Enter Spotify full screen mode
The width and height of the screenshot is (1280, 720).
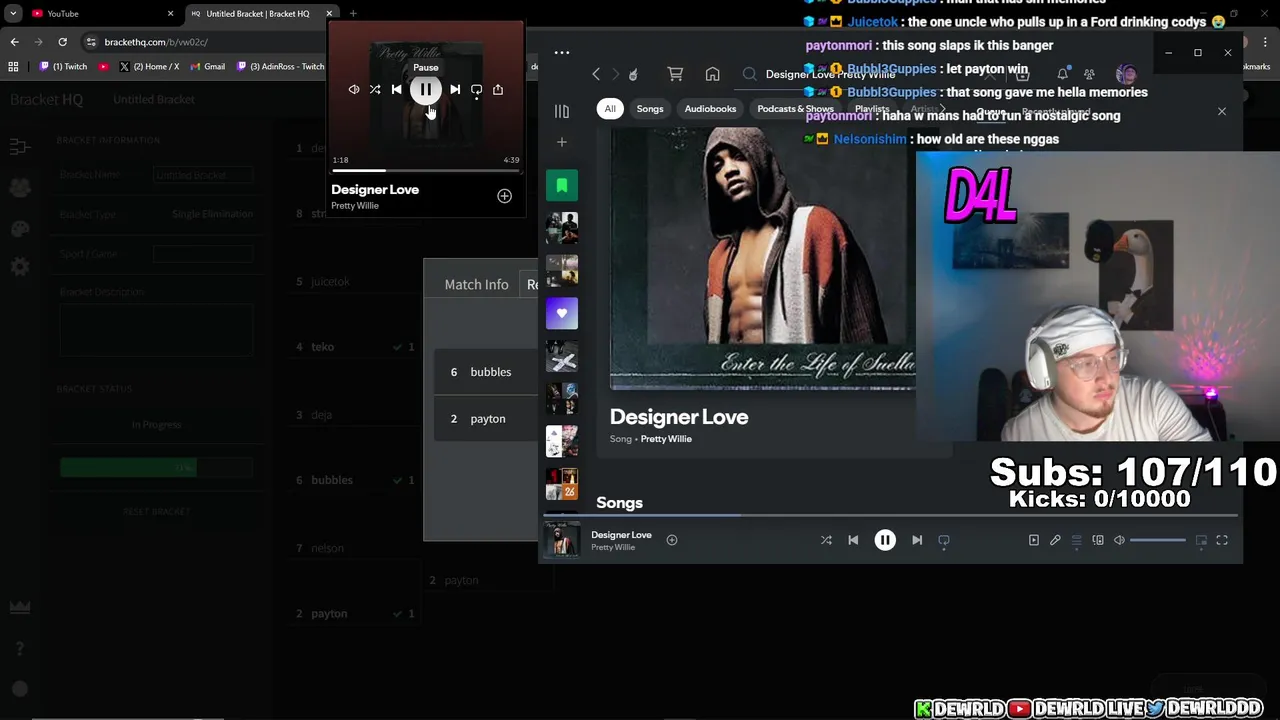1222,540
